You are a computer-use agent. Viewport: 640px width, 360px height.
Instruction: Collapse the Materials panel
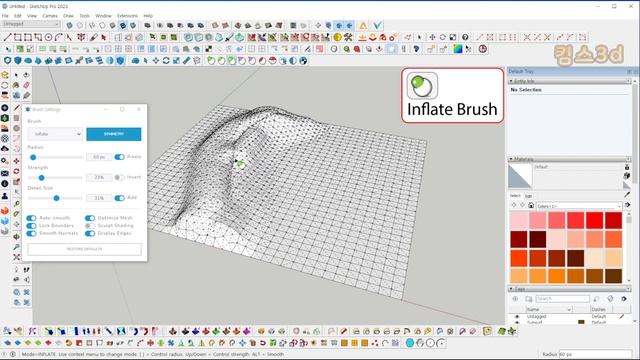[511, 159]
